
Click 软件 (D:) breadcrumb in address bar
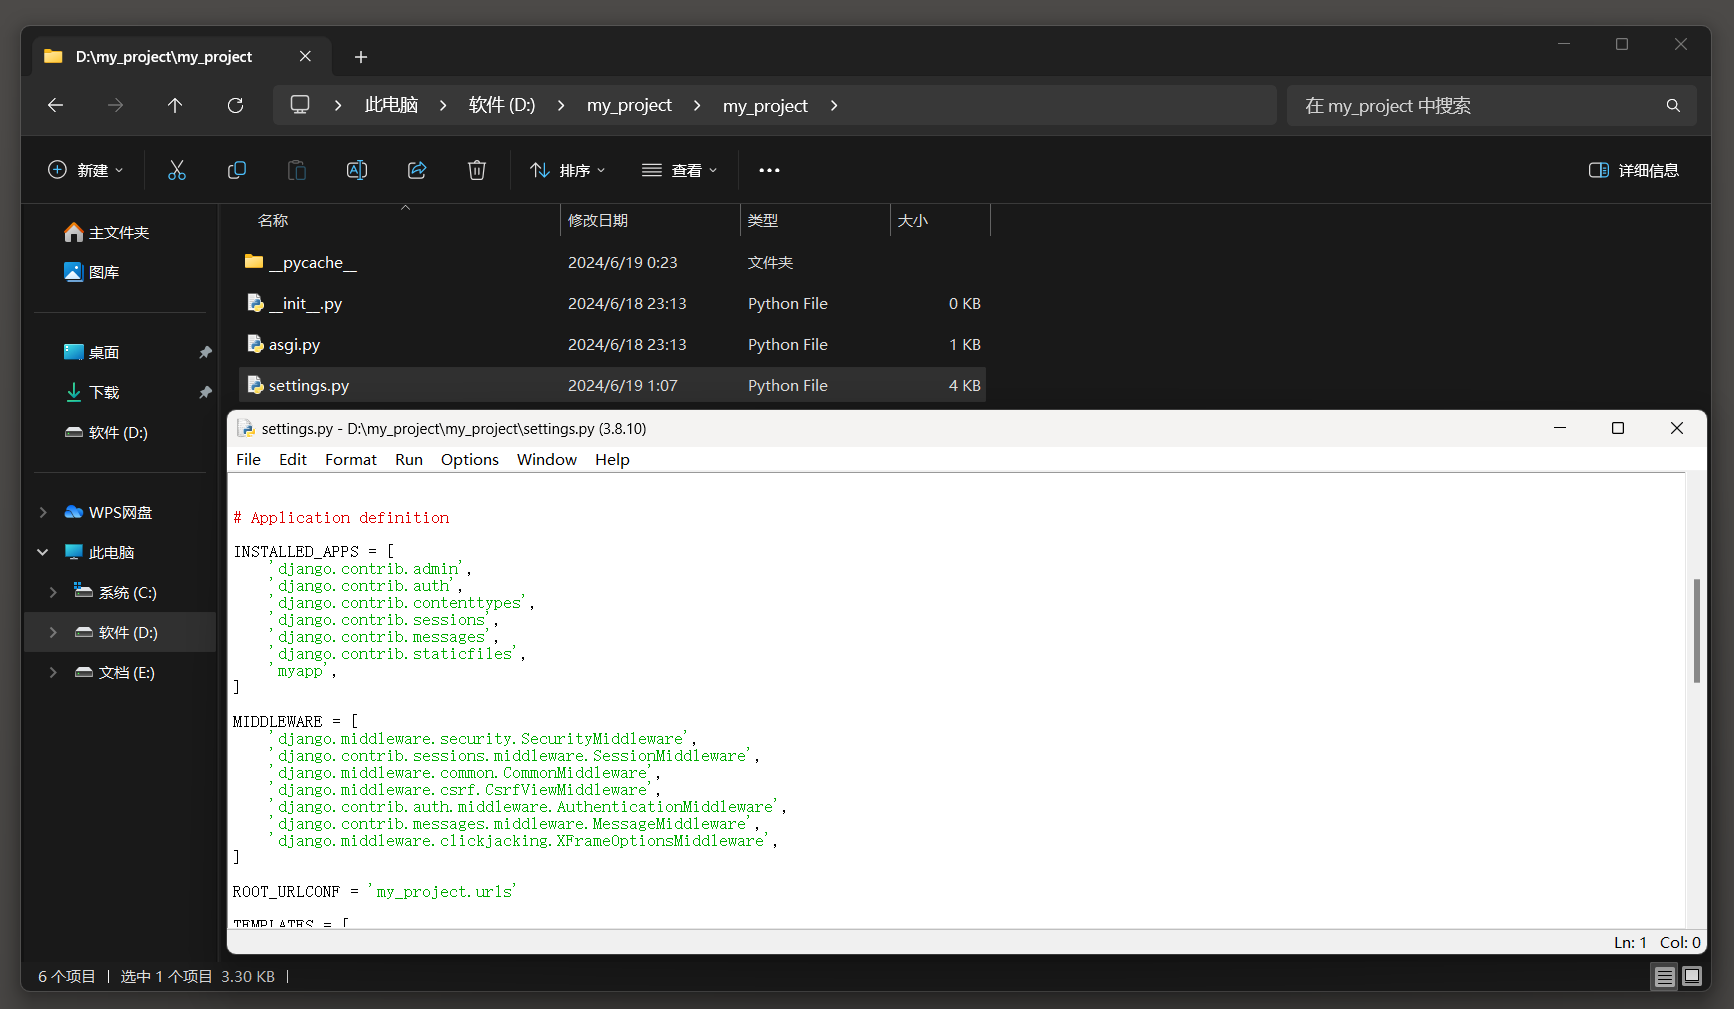click(x=502, y=105)
